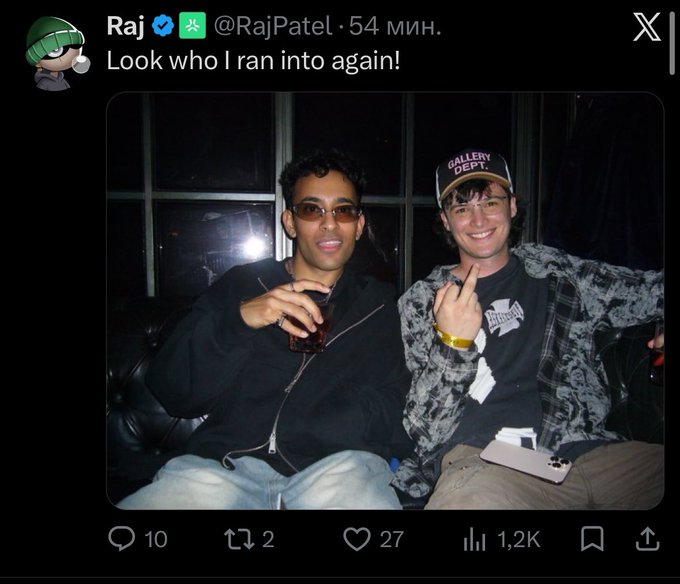Click the 1,2K views count
This screenshot has height=584, width=680.
[x=519, y=540]
